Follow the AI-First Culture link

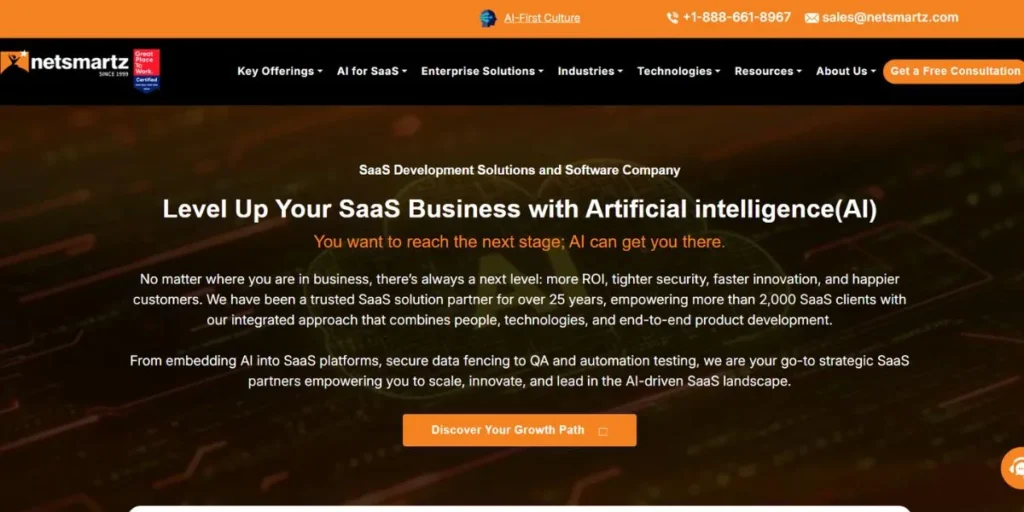click(541, 18)
